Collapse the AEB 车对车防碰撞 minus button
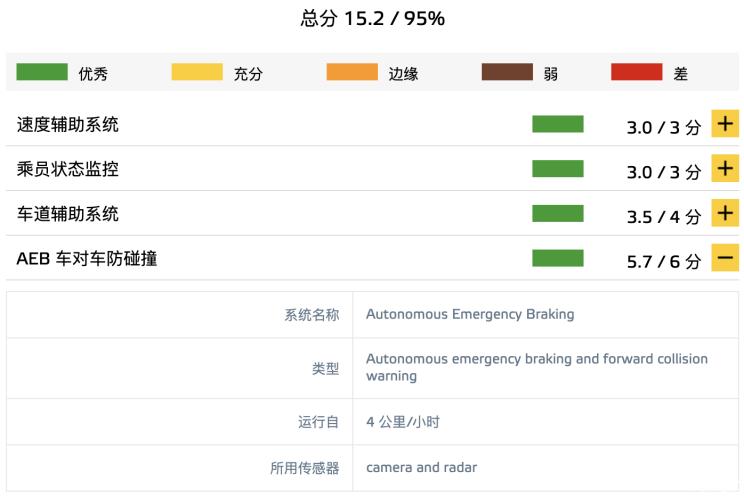This screenshot has width=744, height=497. 725,259
